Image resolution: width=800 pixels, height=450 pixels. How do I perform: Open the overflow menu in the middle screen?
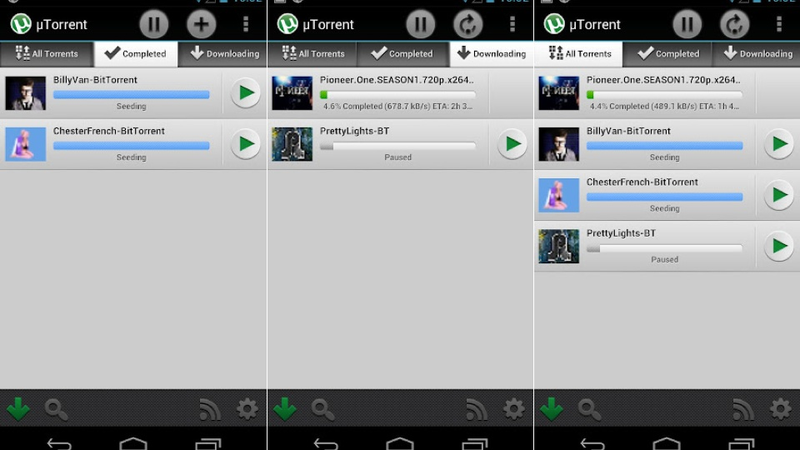click(513, 24)
